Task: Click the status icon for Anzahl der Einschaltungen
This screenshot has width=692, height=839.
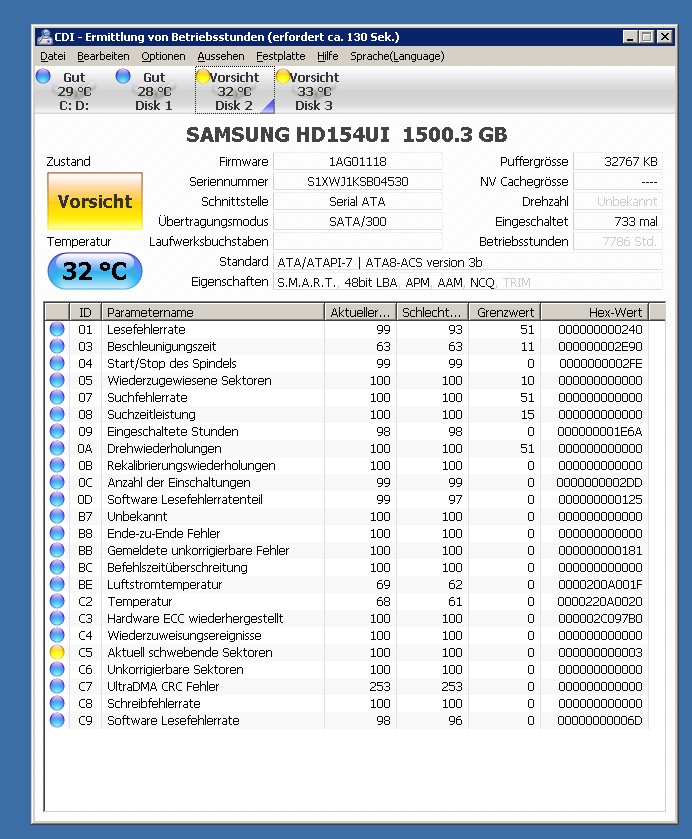Action: click(x=57, y=482)
